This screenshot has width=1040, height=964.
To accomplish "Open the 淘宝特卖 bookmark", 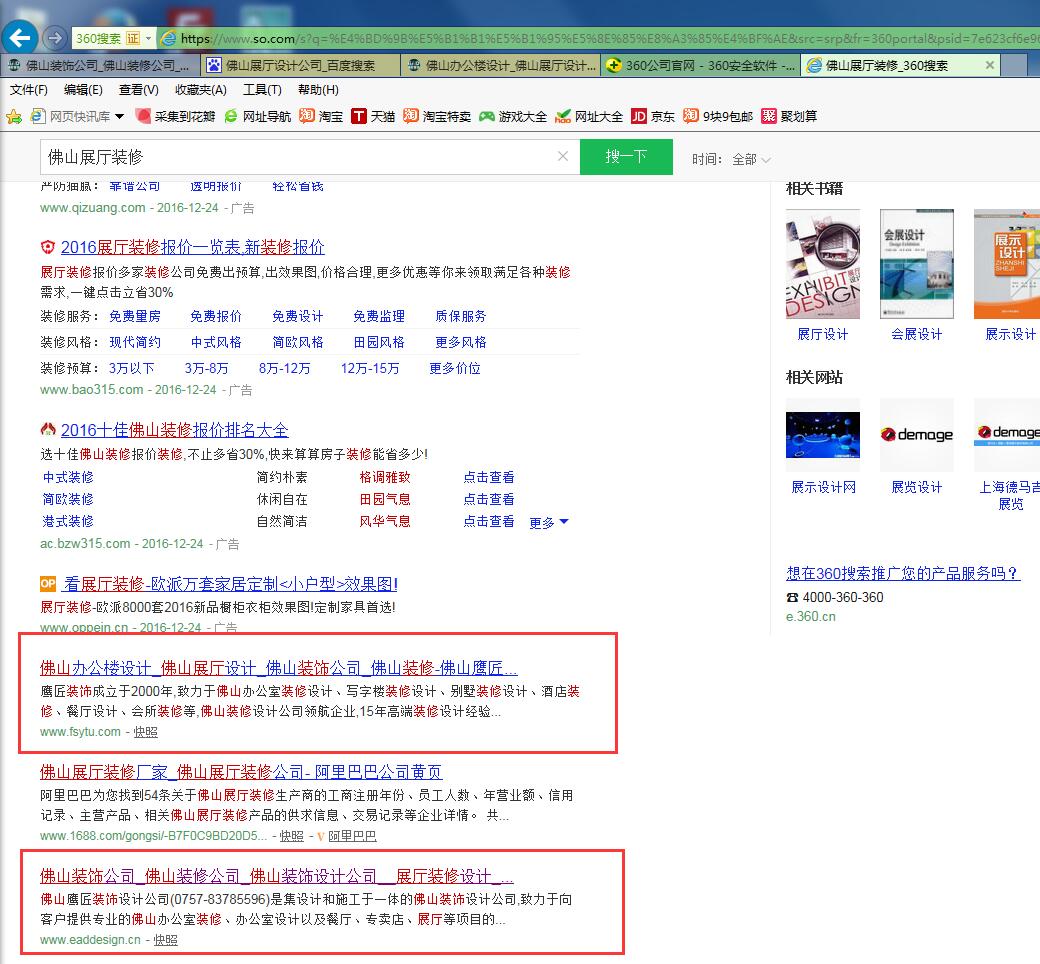I will [437, 116].
